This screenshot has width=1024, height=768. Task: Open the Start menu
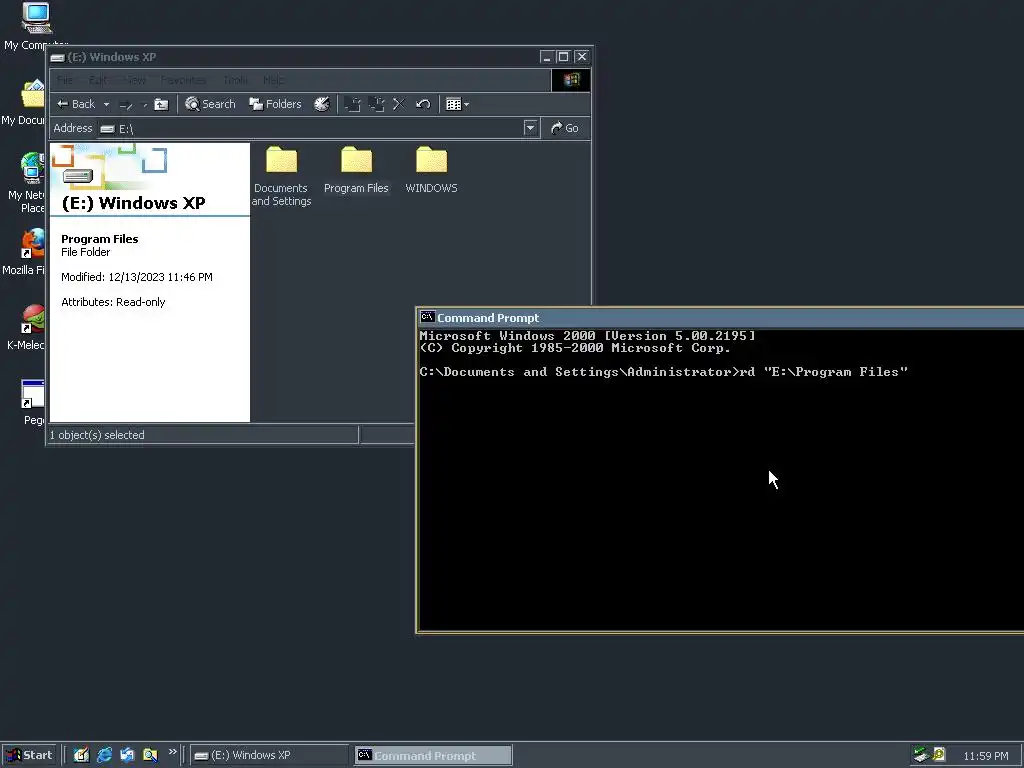[x=30, y=755]
